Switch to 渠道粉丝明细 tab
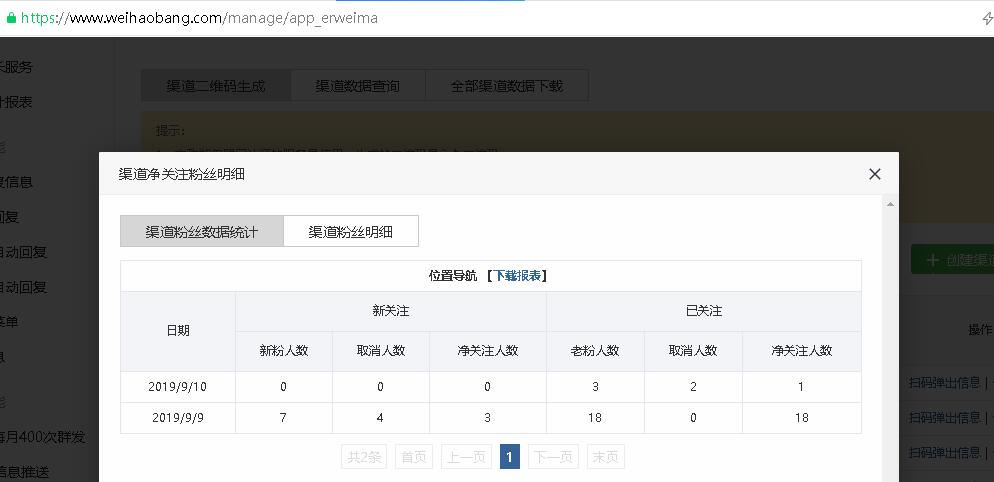 click(x=350, y=231)
